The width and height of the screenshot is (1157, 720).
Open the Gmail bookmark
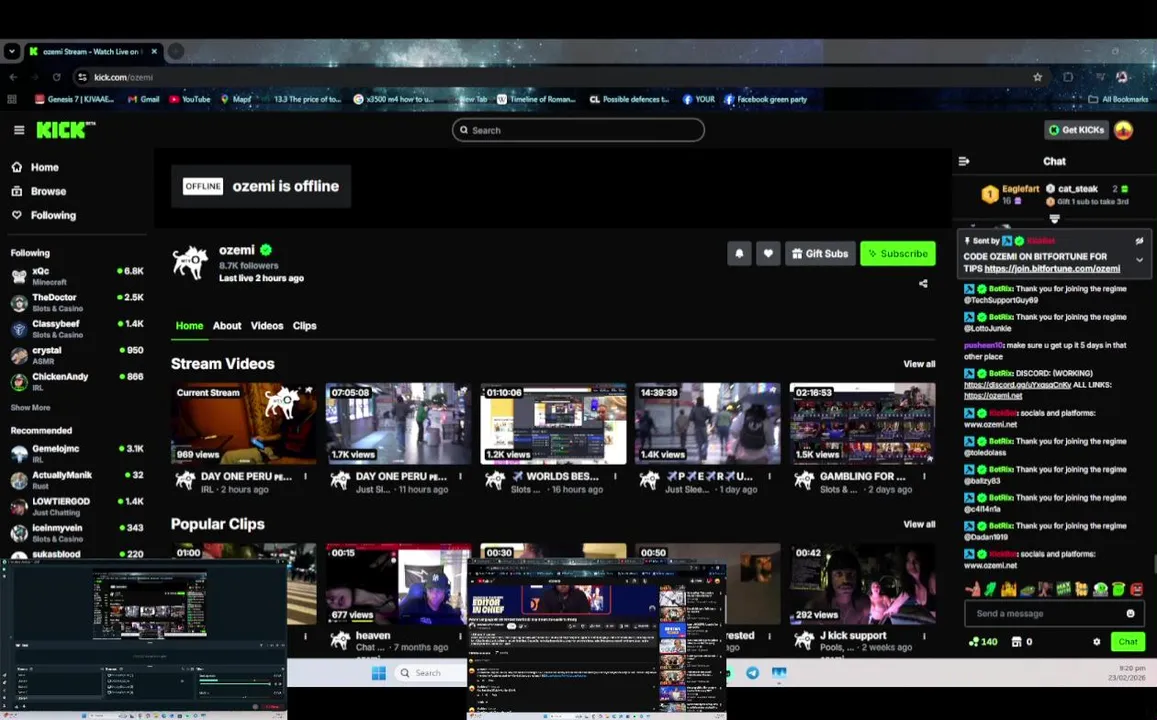click(143, 99)
